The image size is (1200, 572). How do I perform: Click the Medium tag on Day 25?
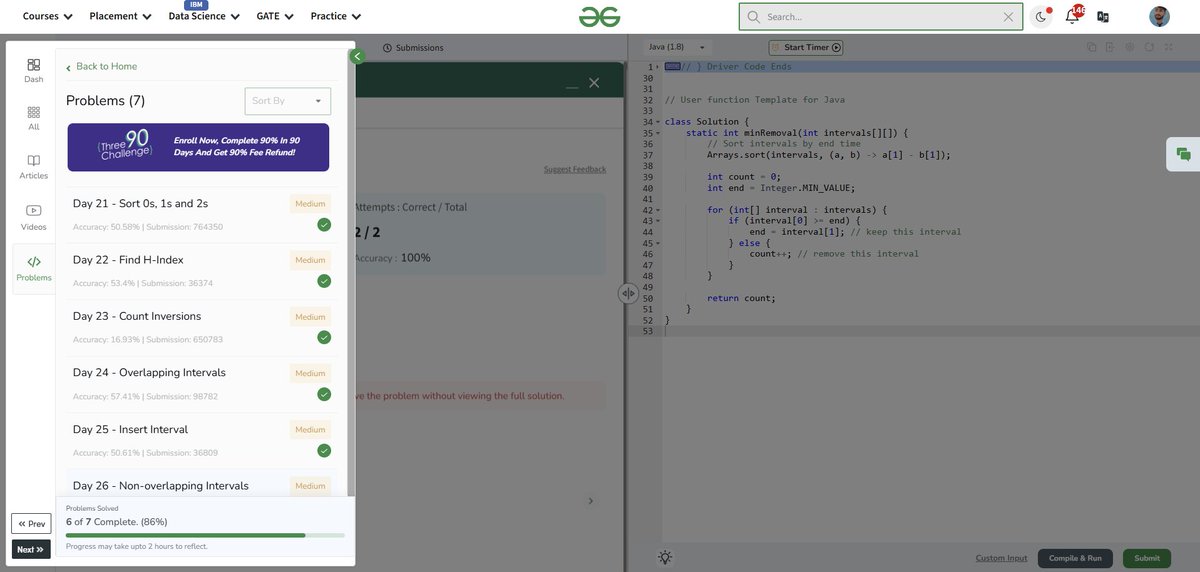click(x=310, y=430)
